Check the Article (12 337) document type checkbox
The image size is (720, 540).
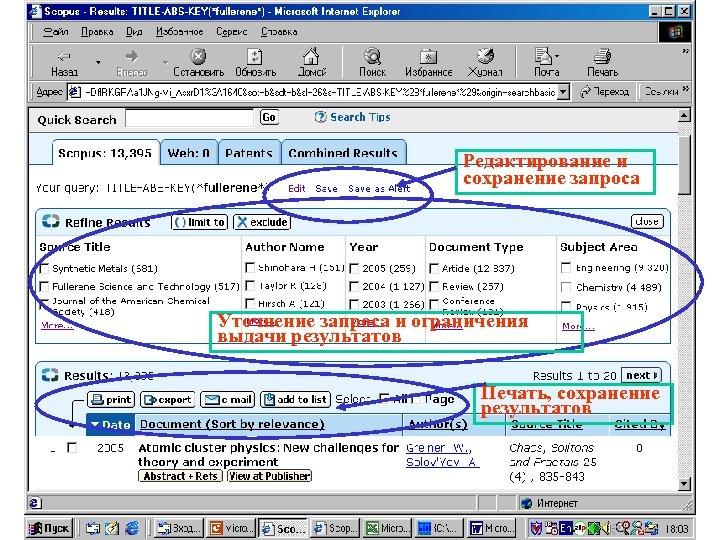point(434,268)
